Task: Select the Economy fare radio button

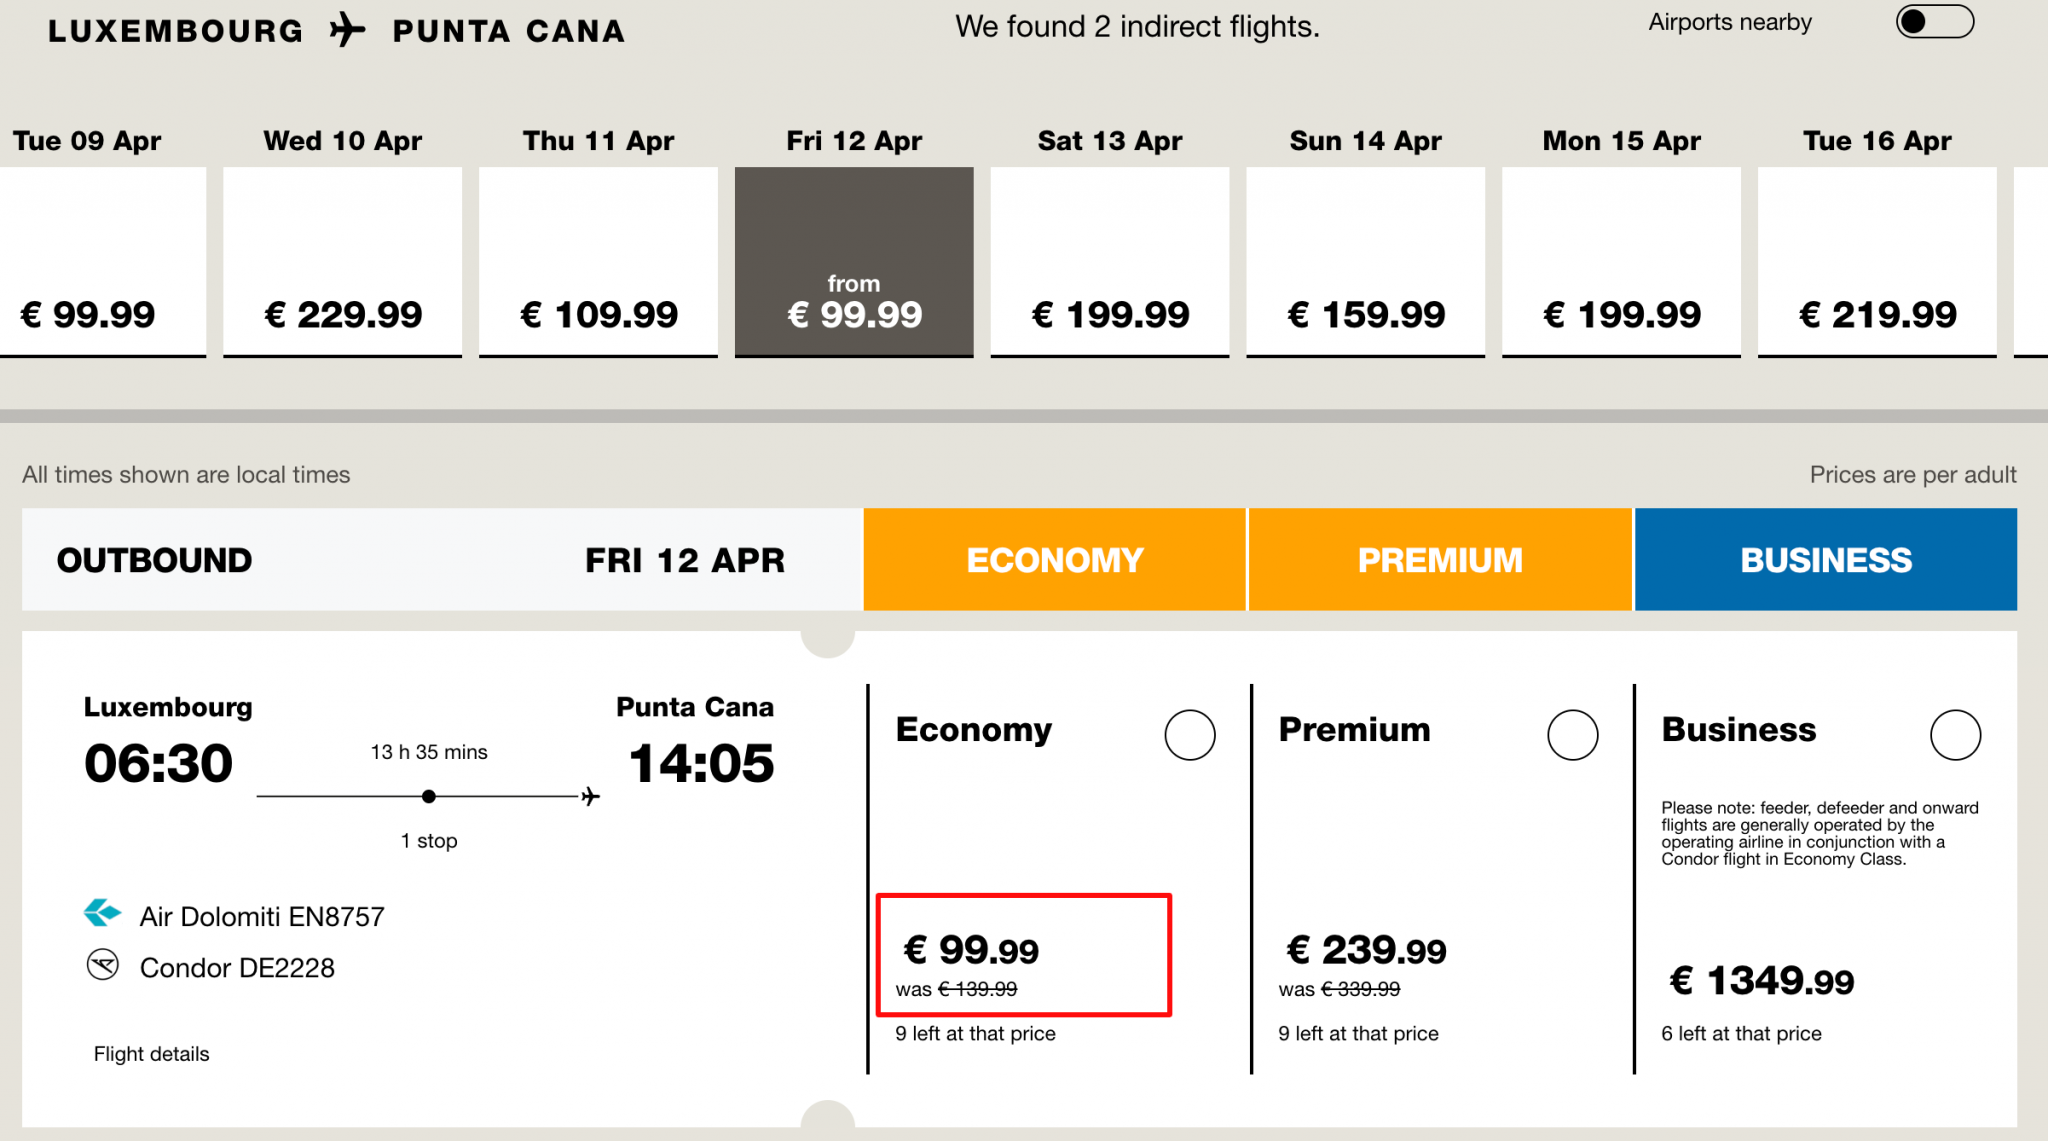Action: click(x=1189, y=735)
